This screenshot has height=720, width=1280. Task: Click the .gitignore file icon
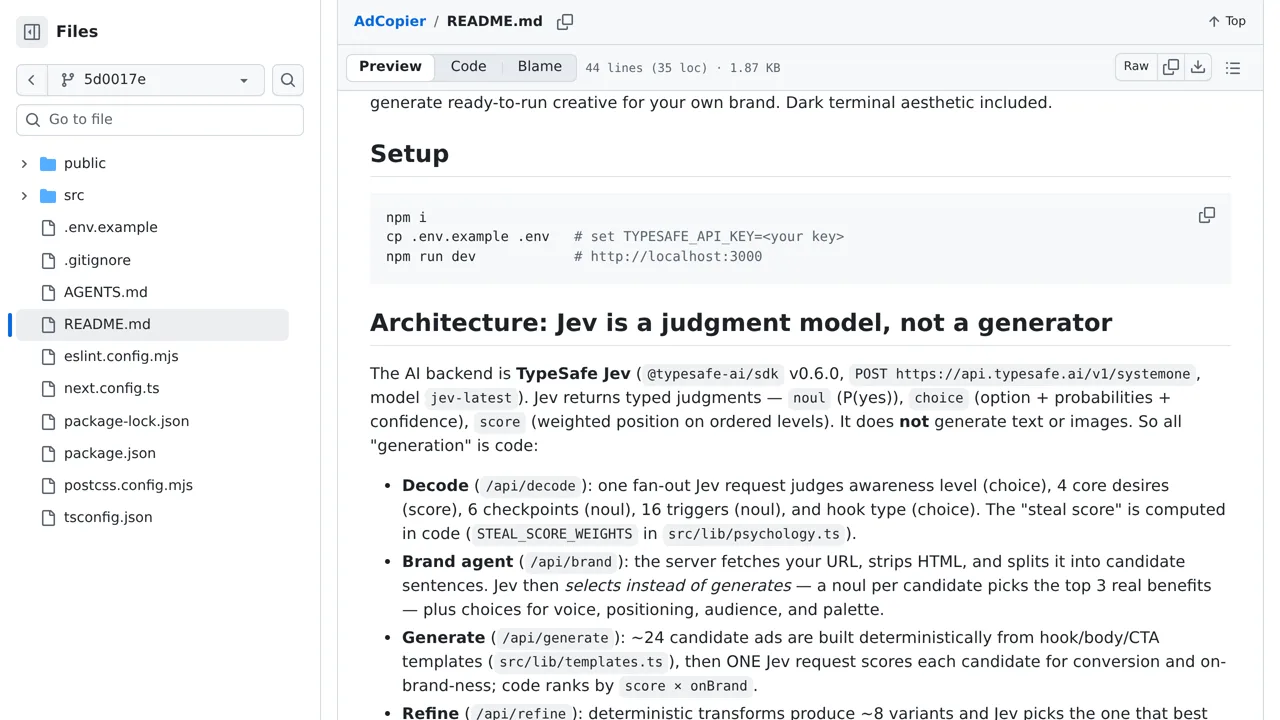[x=48, y=260]
